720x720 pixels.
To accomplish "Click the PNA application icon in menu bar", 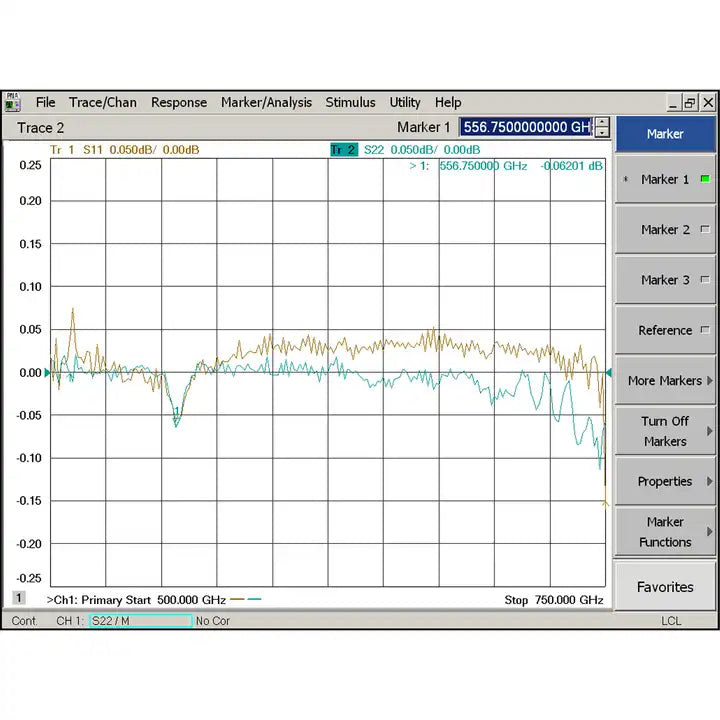I will [13, 102].
